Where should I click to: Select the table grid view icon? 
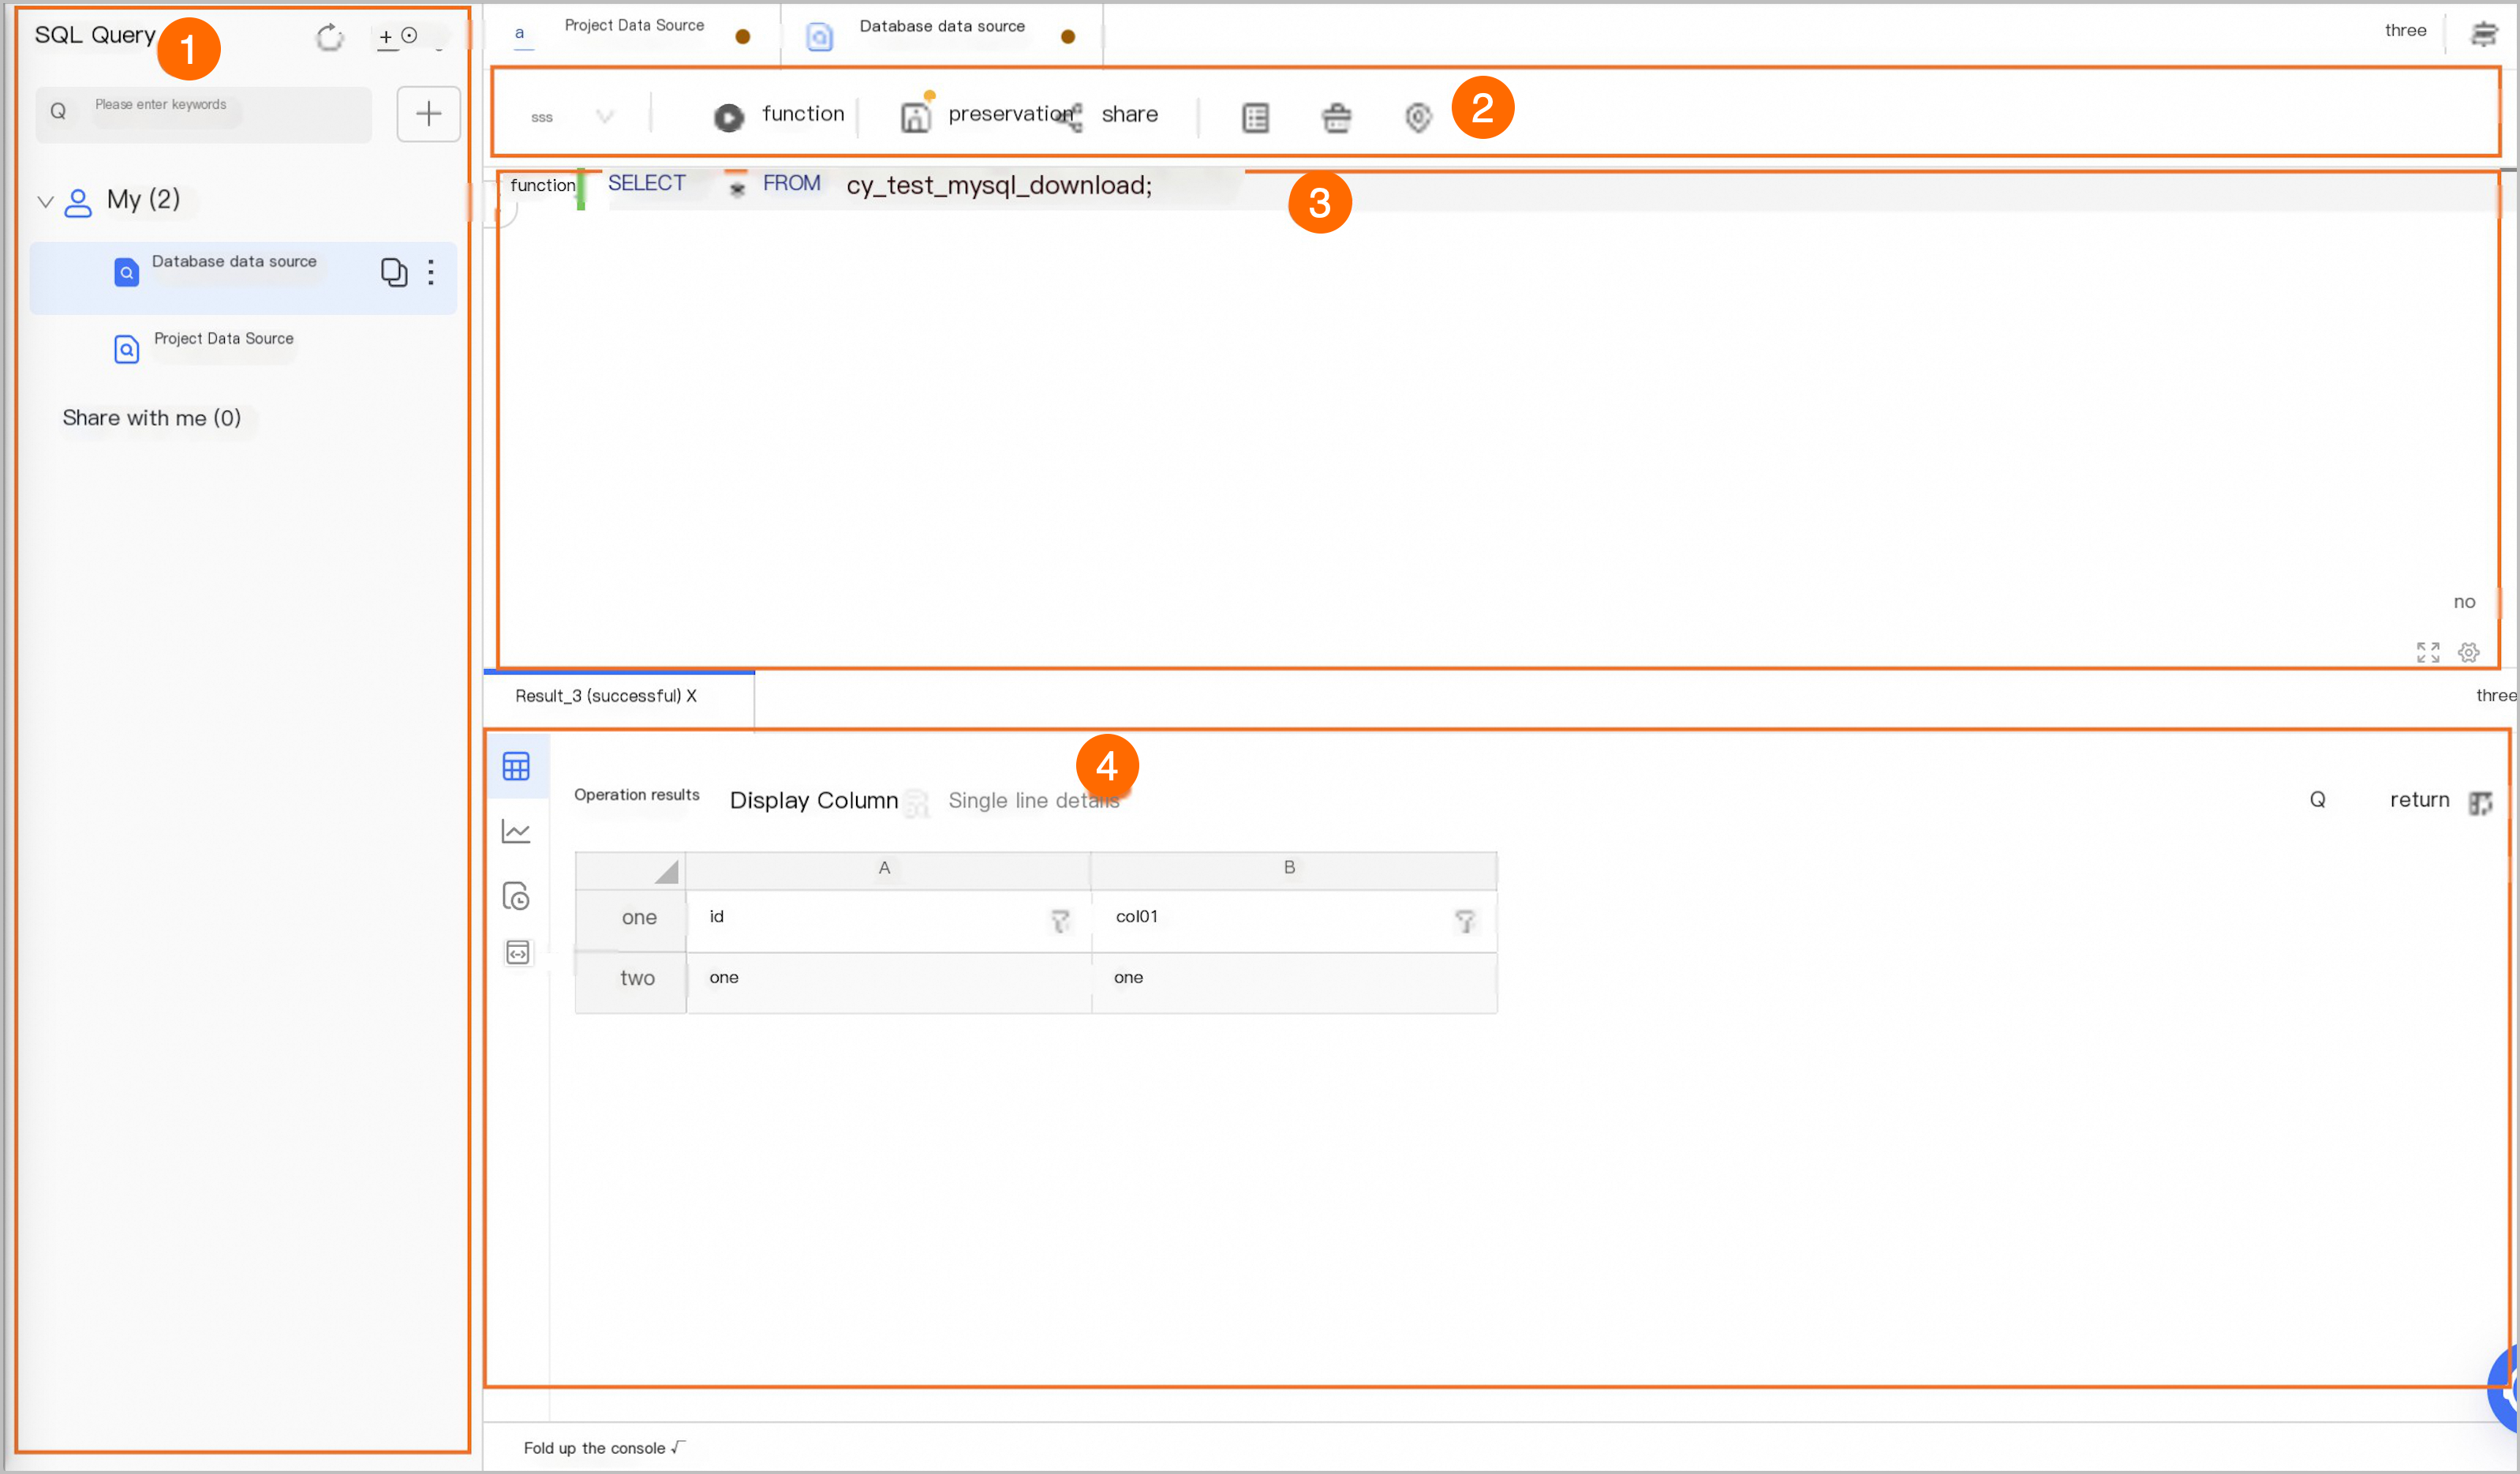click(516, 767)
